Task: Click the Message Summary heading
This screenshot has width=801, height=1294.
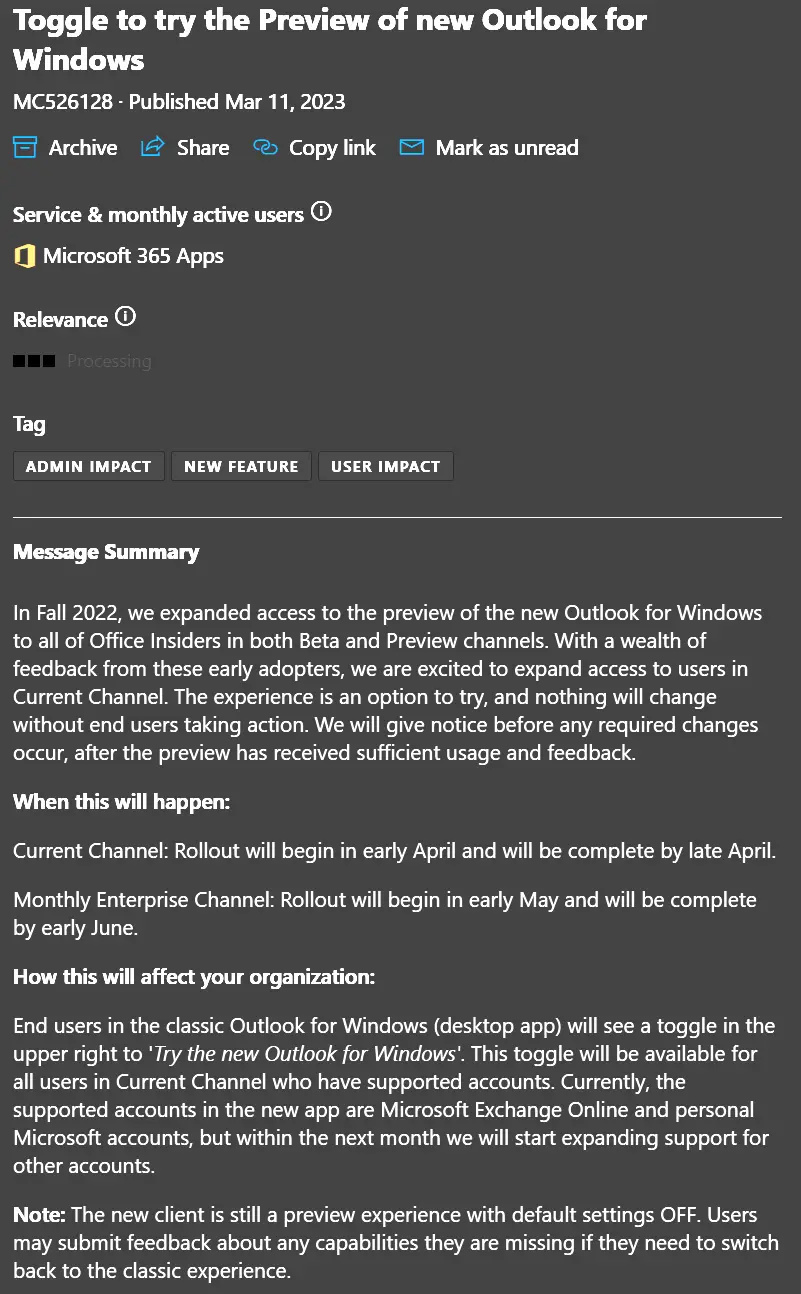Action: click(x=106, y=552)
